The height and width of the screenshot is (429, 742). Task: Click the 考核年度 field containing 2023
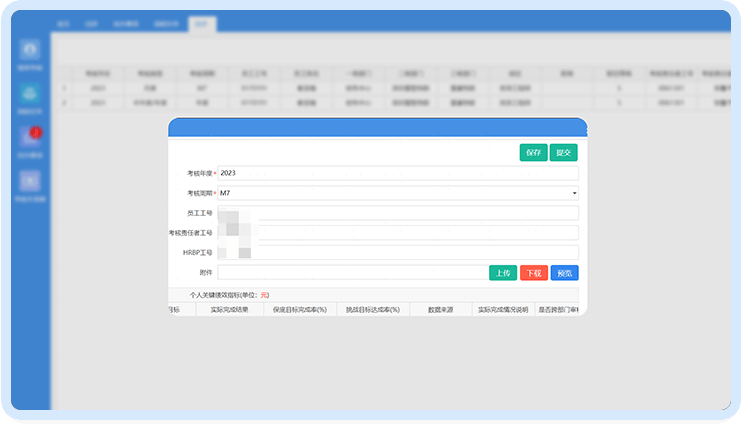(398, 173)
